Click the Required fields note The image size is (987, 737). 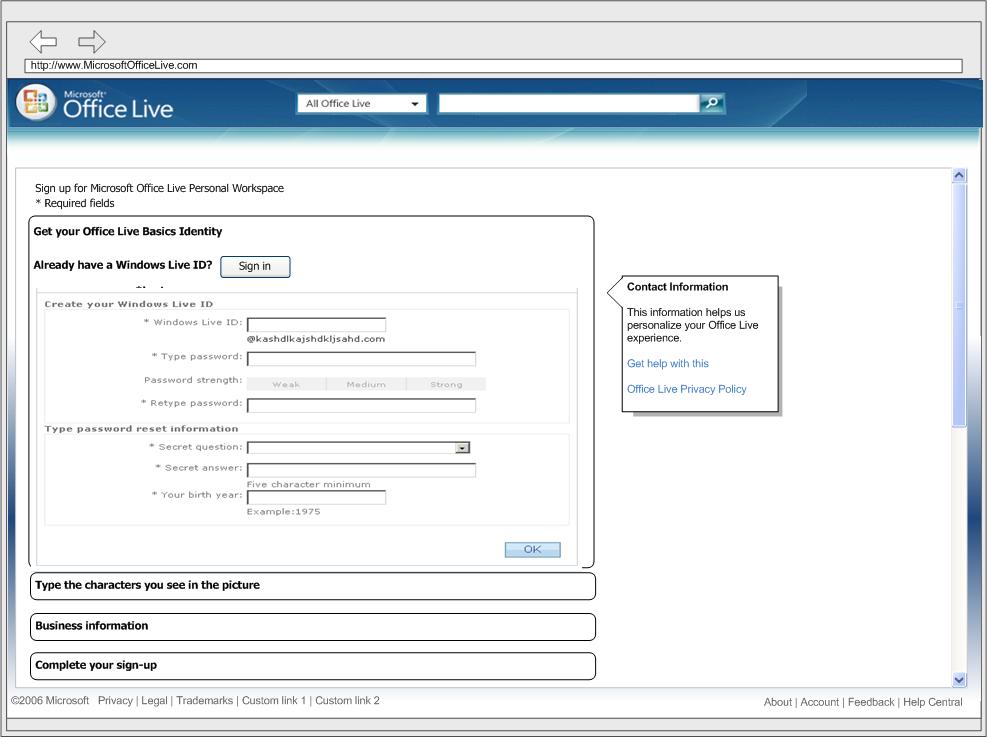(x=75, y=203)
